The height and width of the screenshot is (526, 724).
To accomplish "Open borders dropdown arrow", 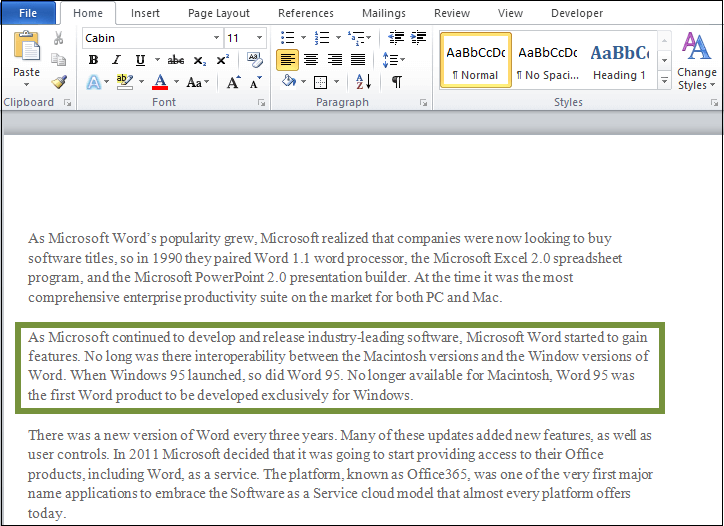I will tap(336, 82).
